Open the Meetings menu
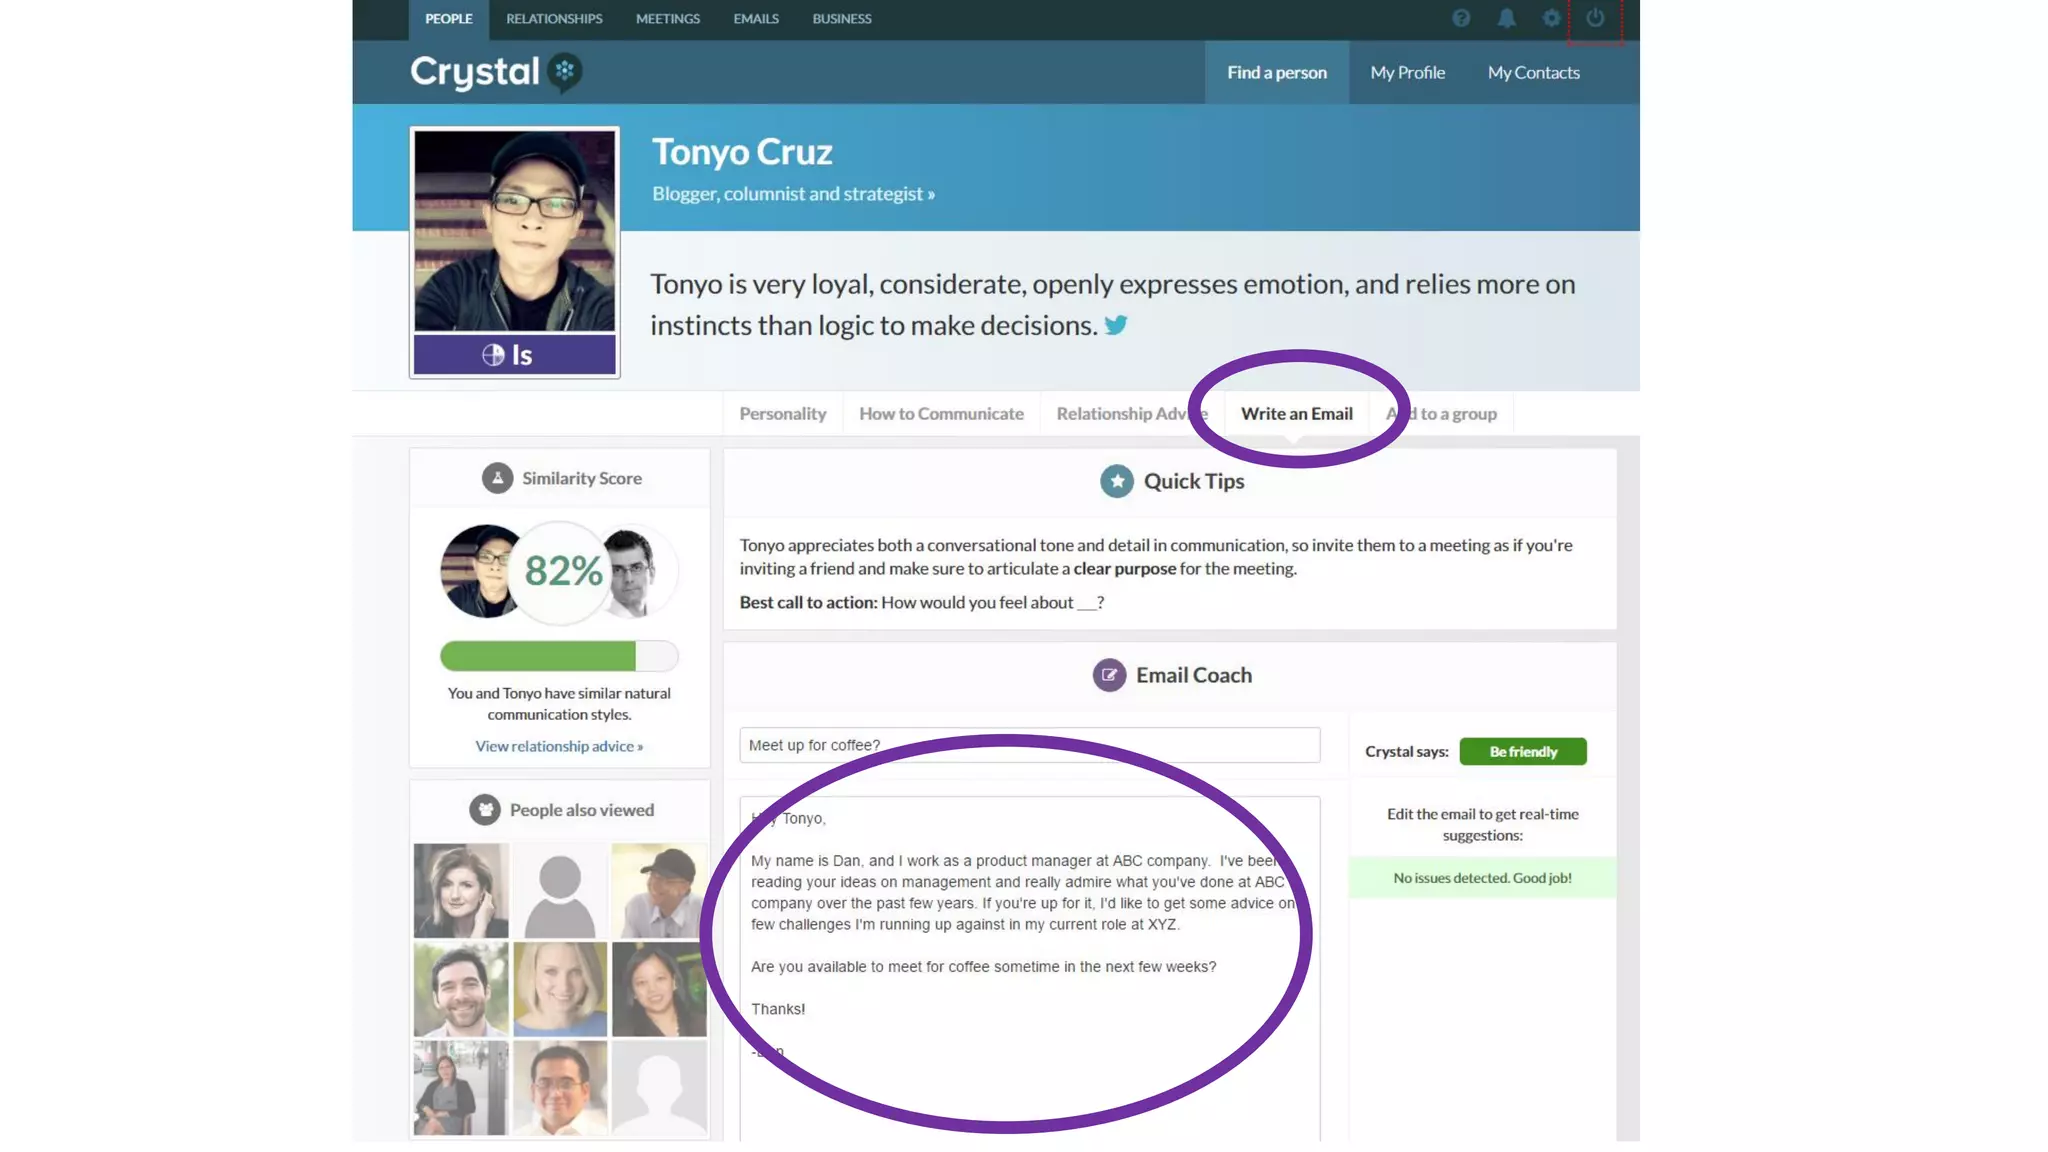The image size is (2048, 1152). [668, 19]
